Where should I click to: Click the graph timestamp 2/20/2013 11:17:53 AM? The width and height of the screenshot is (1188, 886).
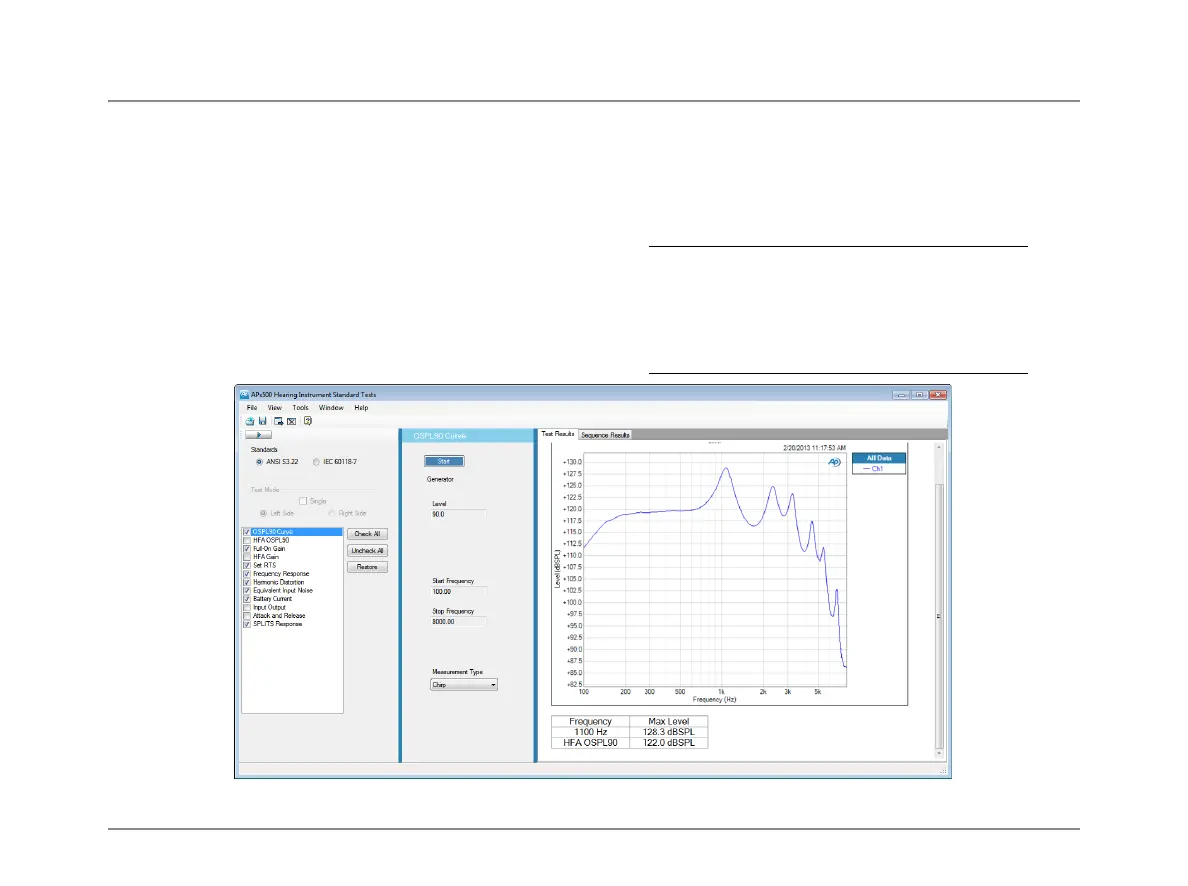pos(814,448)
